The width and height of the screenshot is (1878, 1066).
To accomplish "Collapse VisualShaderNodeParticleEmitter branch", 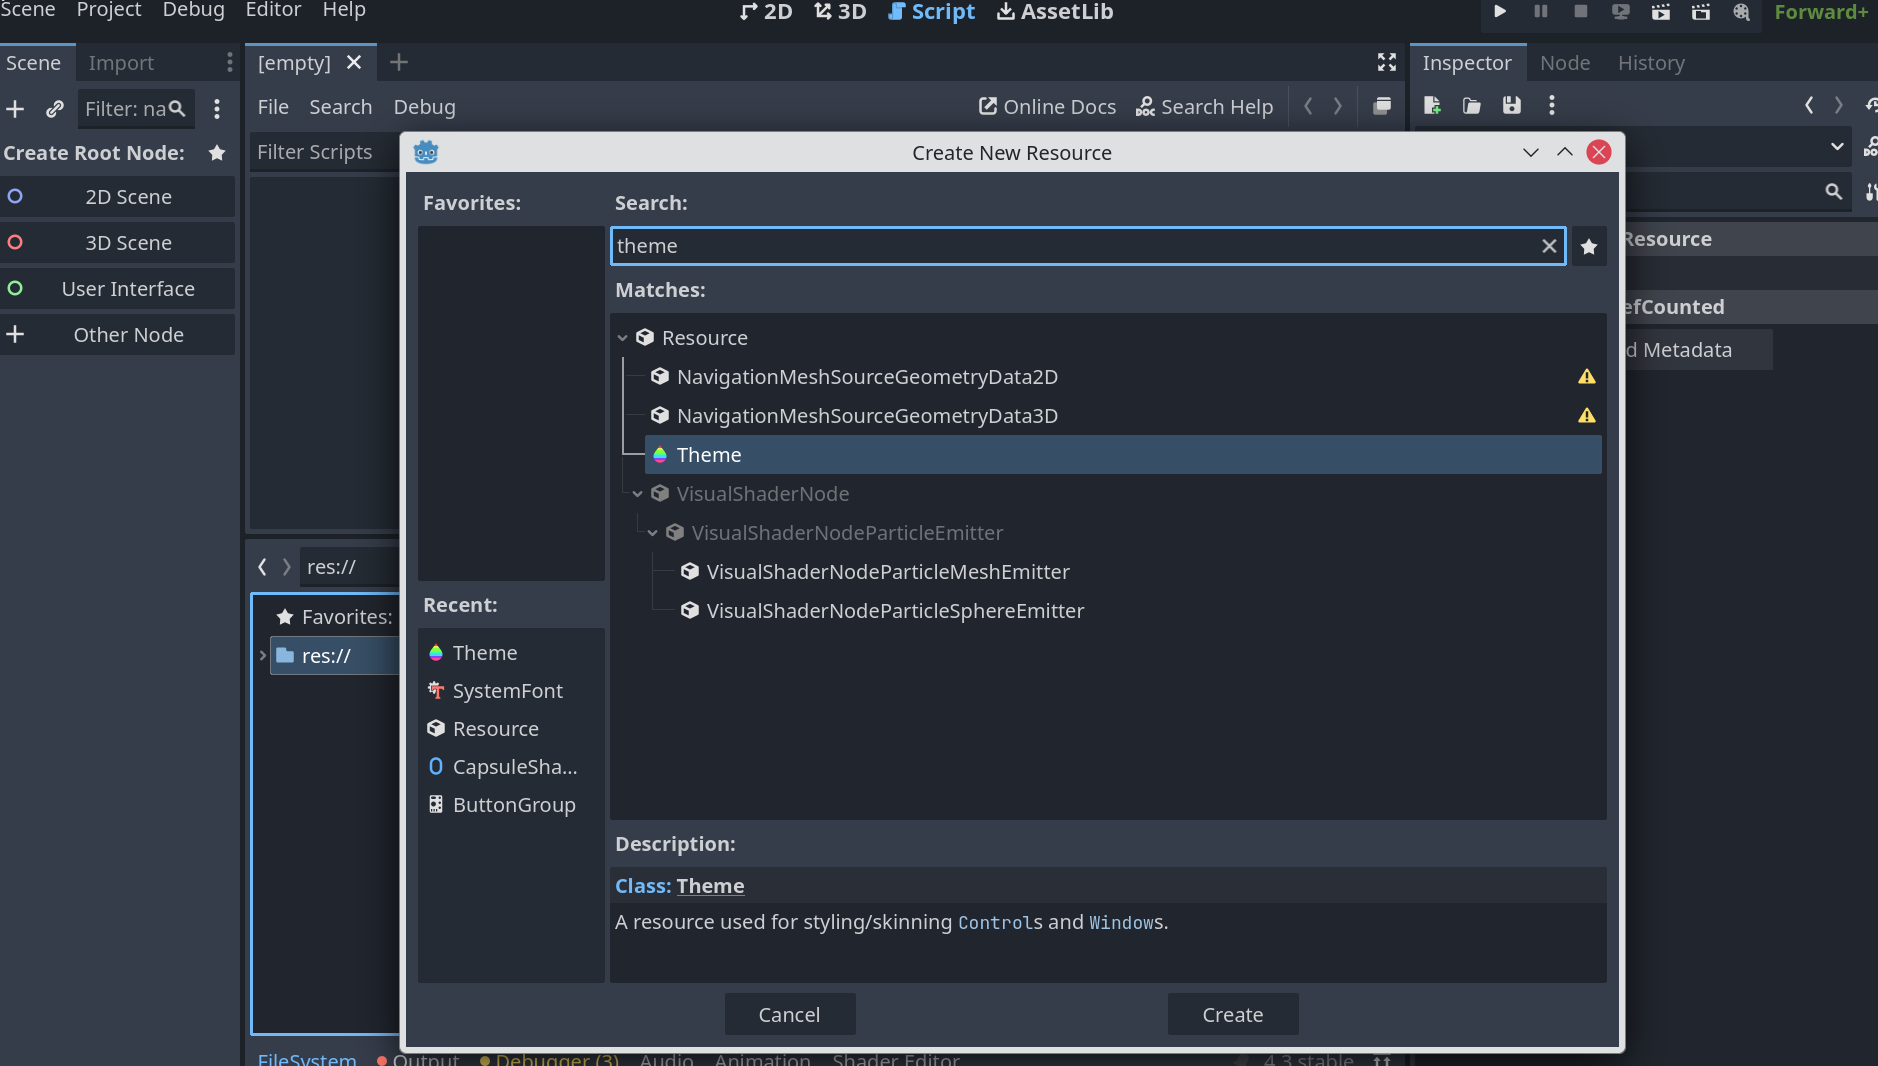I will coord(652,533).
